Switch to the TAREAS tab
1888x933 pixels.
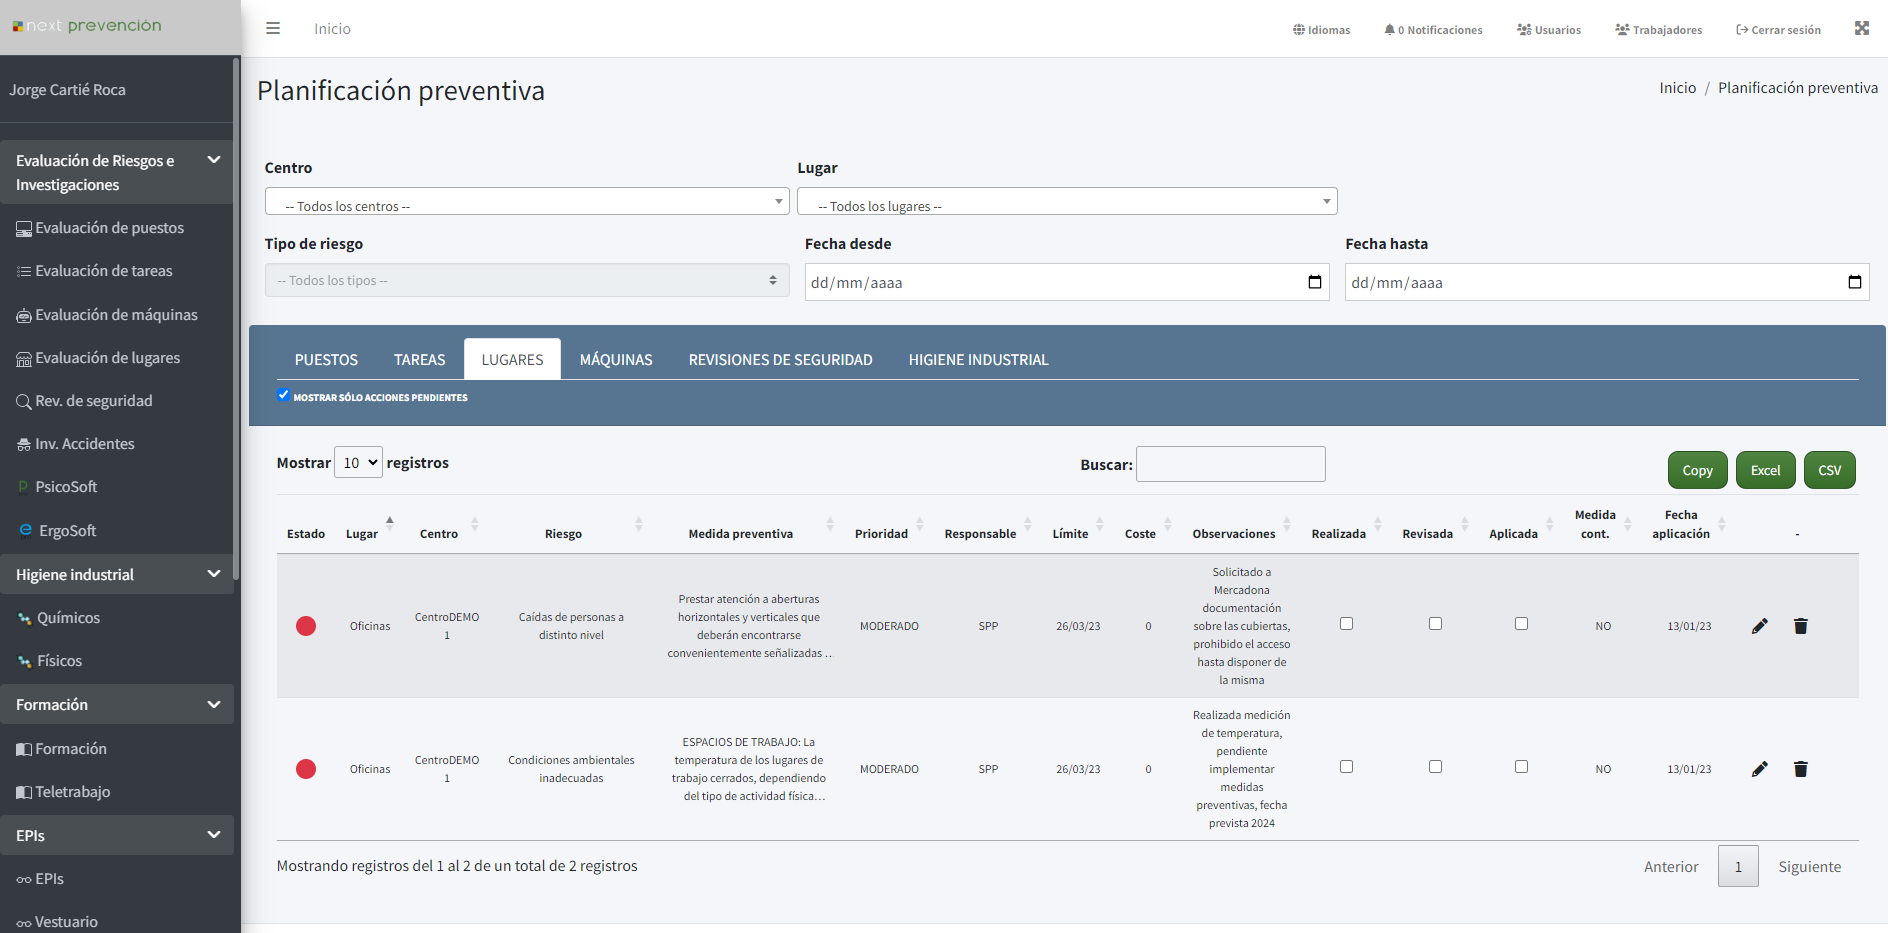420,359
